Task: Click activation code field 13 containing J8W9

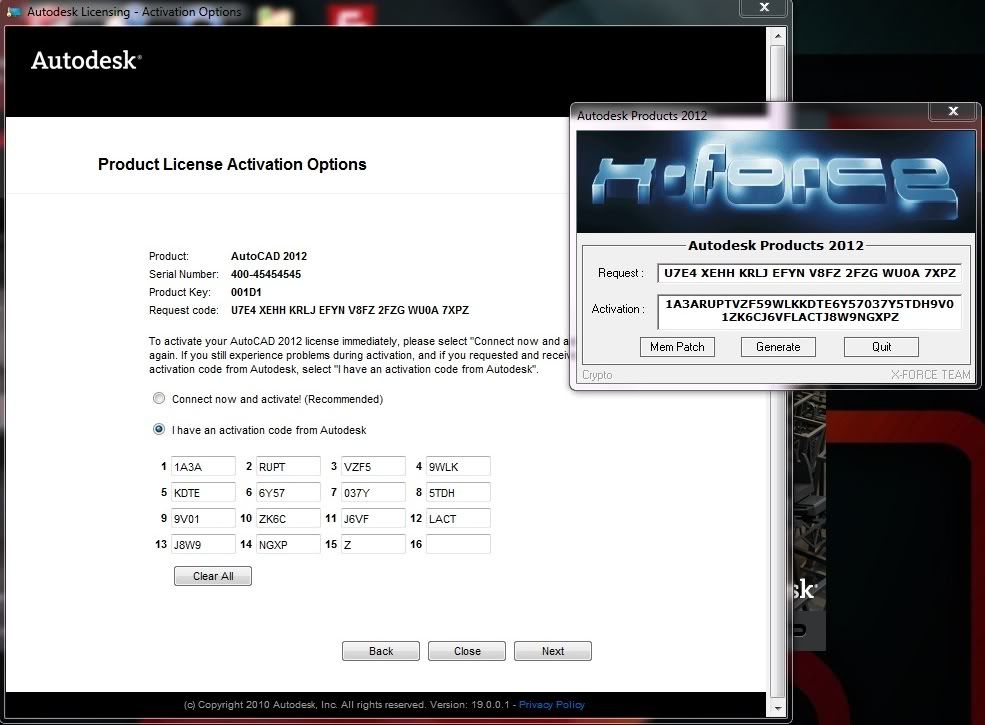Action: click(x=203, y=544)
